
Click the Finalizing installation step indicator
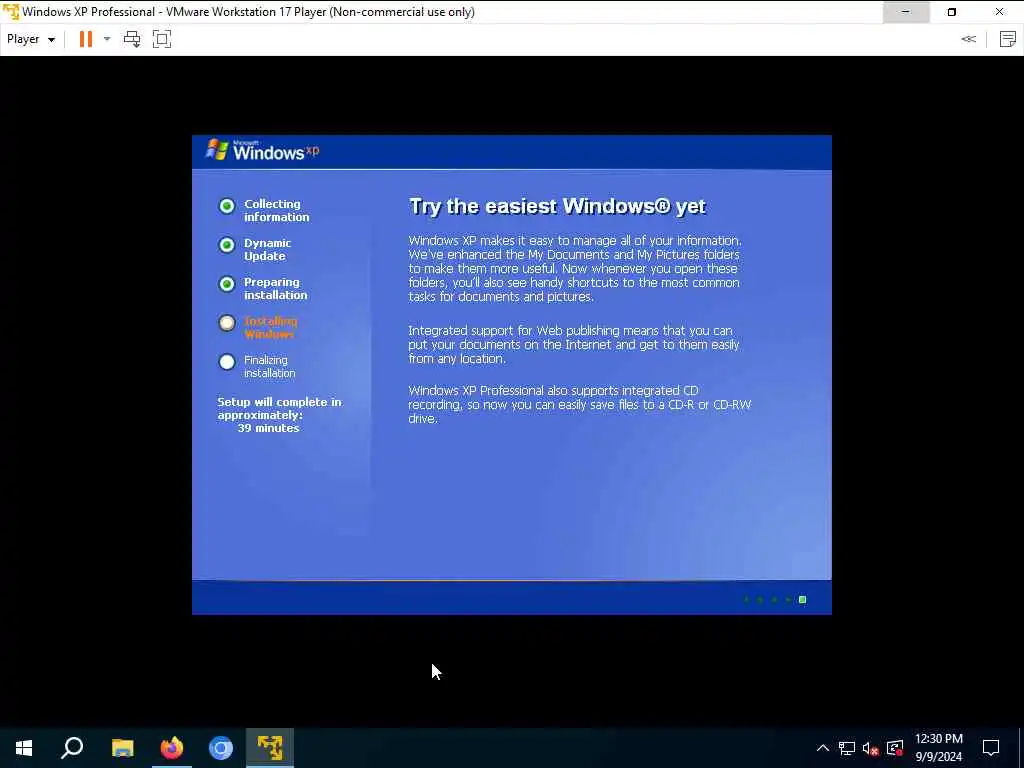(x=227, y=362)
